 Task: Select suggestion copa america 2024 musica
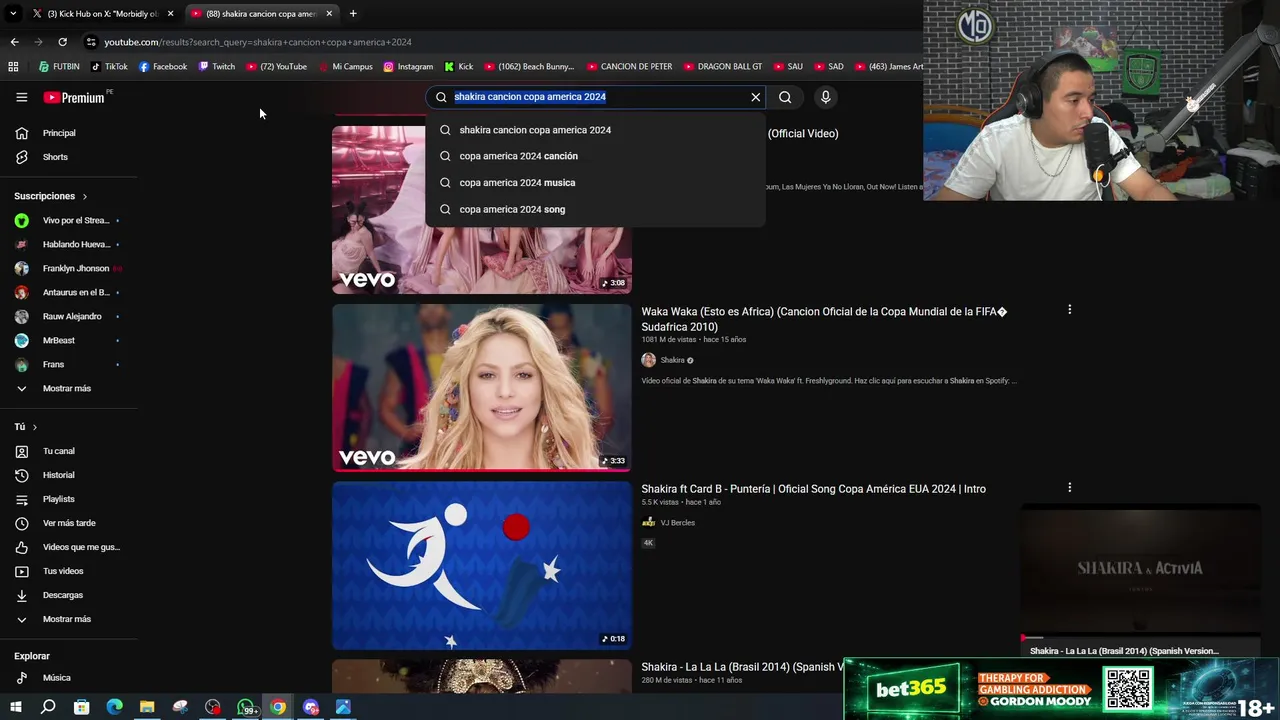pos(595,182)
